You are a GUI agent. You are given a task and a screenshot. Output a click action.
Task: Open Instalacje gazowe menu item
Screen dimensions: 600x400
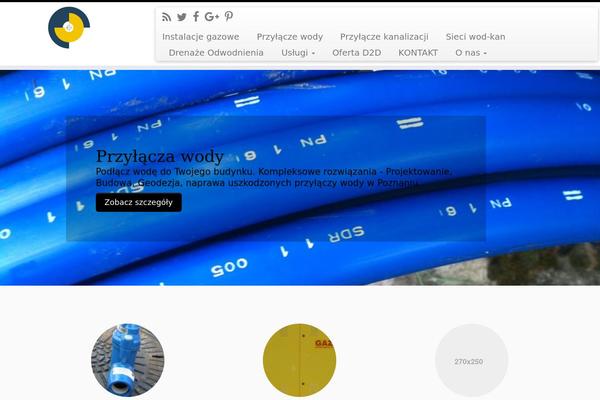(x=201, y=37)
